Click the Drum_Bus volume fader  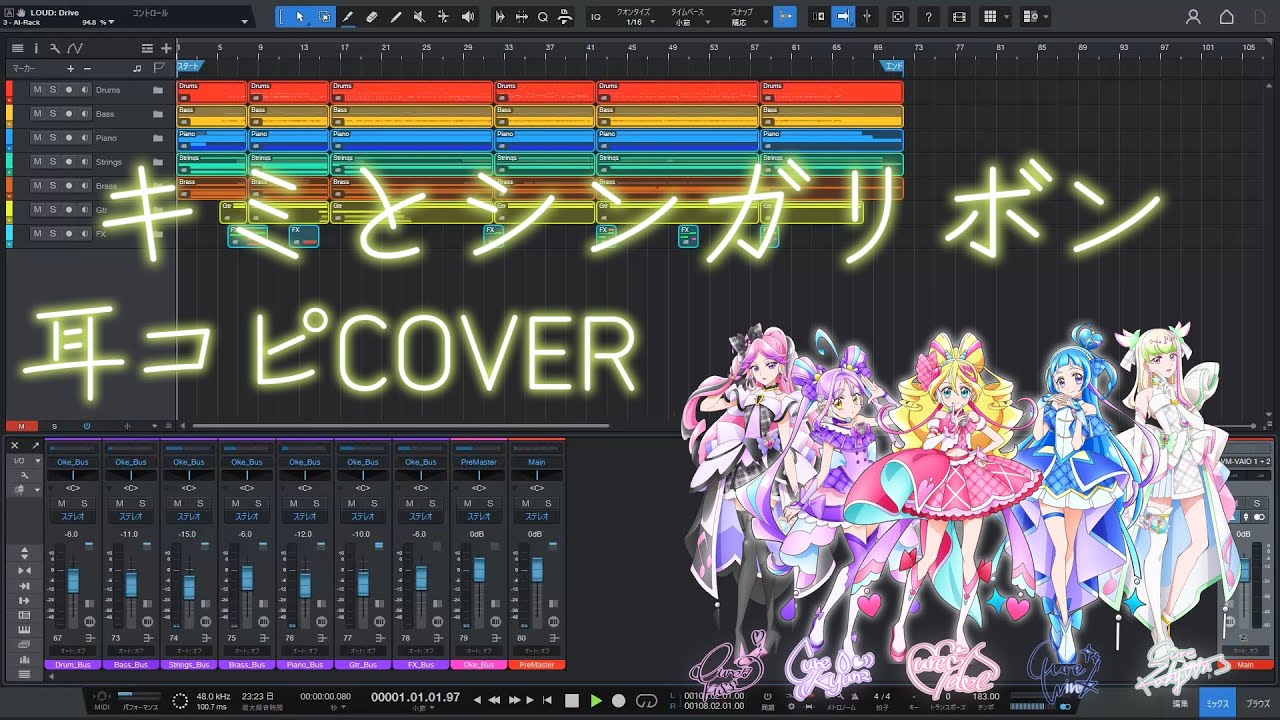tap(72, 580)
